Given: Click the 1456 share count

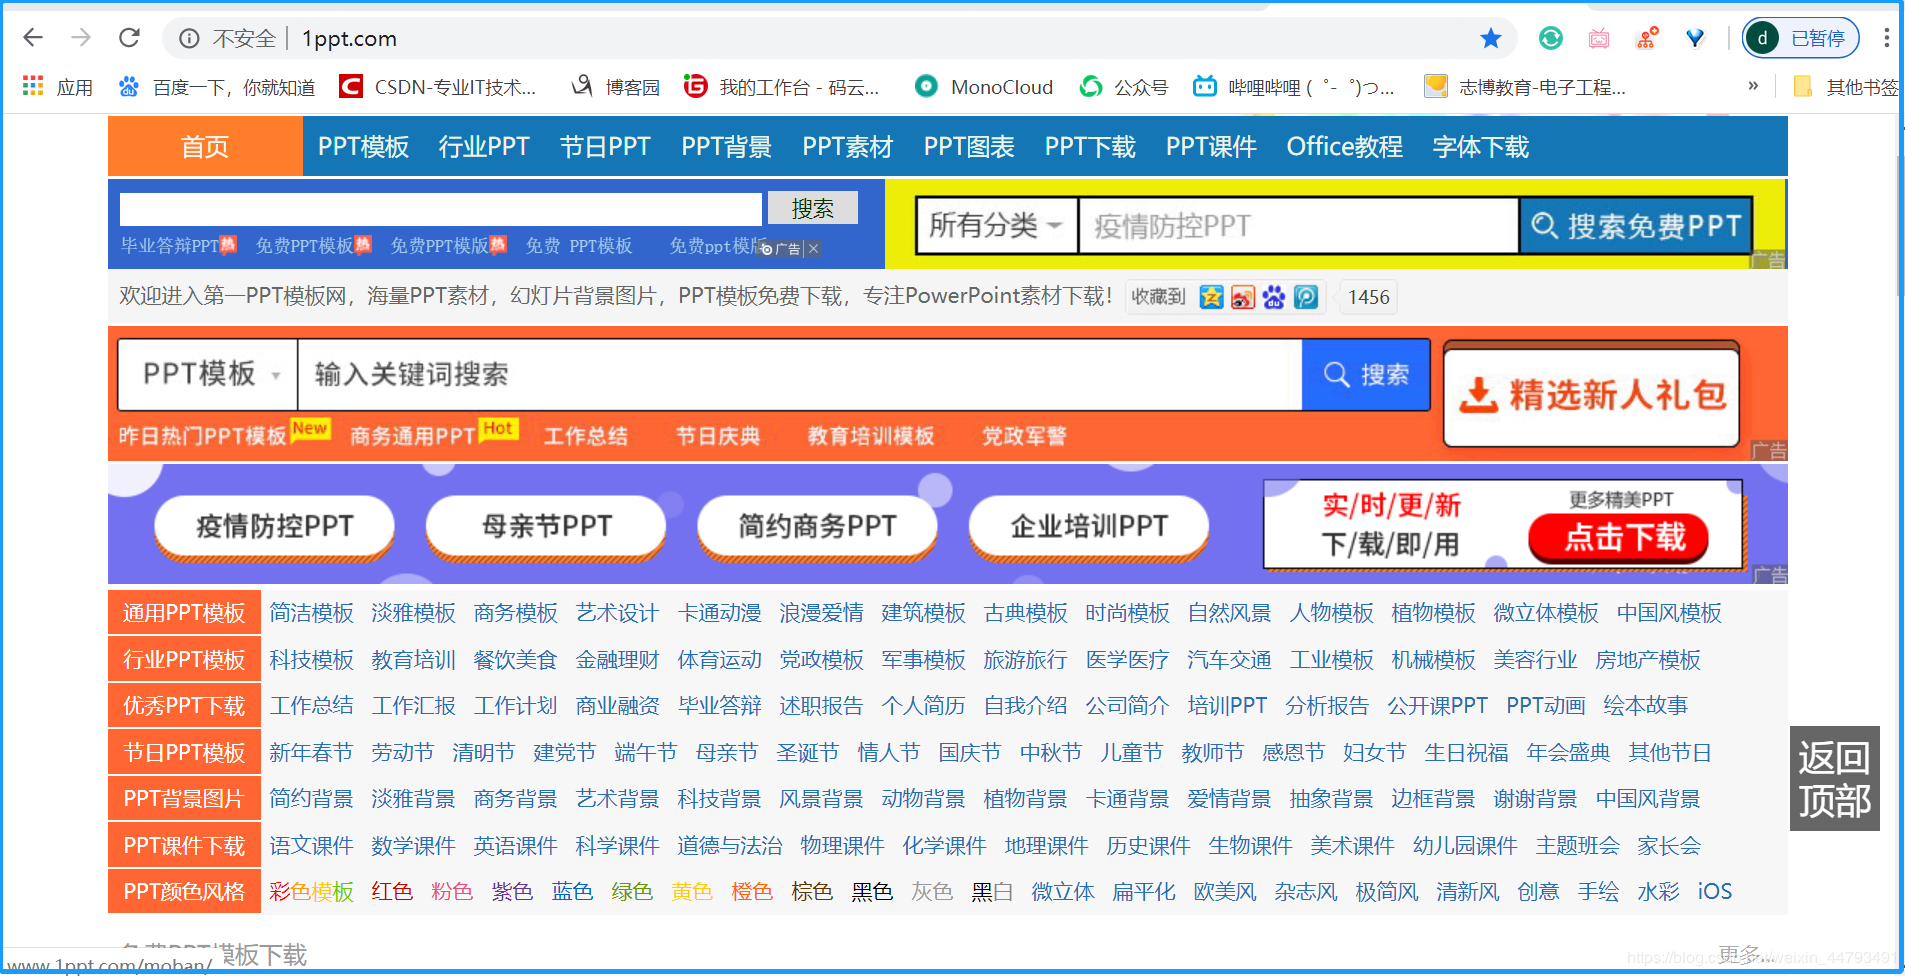Looking at the screenshot, I should tap(1368, 297).
